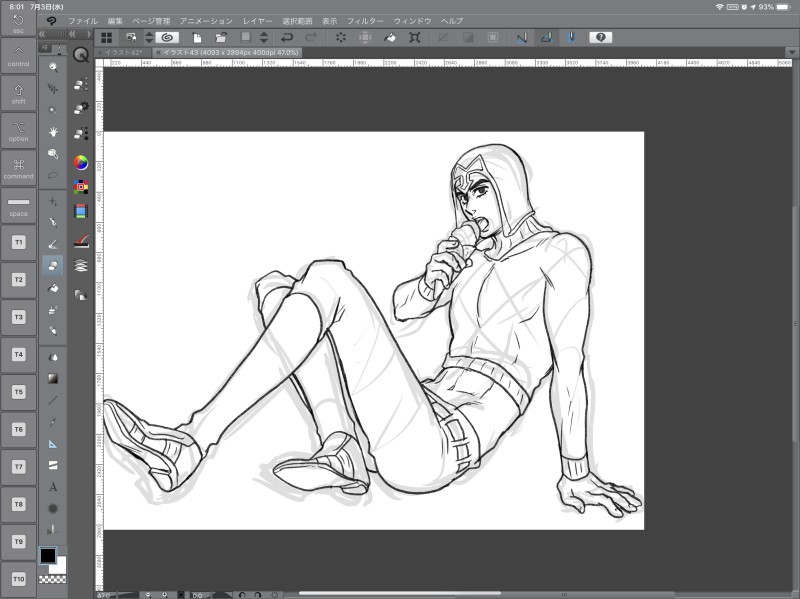Open the up-down arrows next to the CLIP STUDIO icon
Screen dimensions: 800x599
coord(149,37)
